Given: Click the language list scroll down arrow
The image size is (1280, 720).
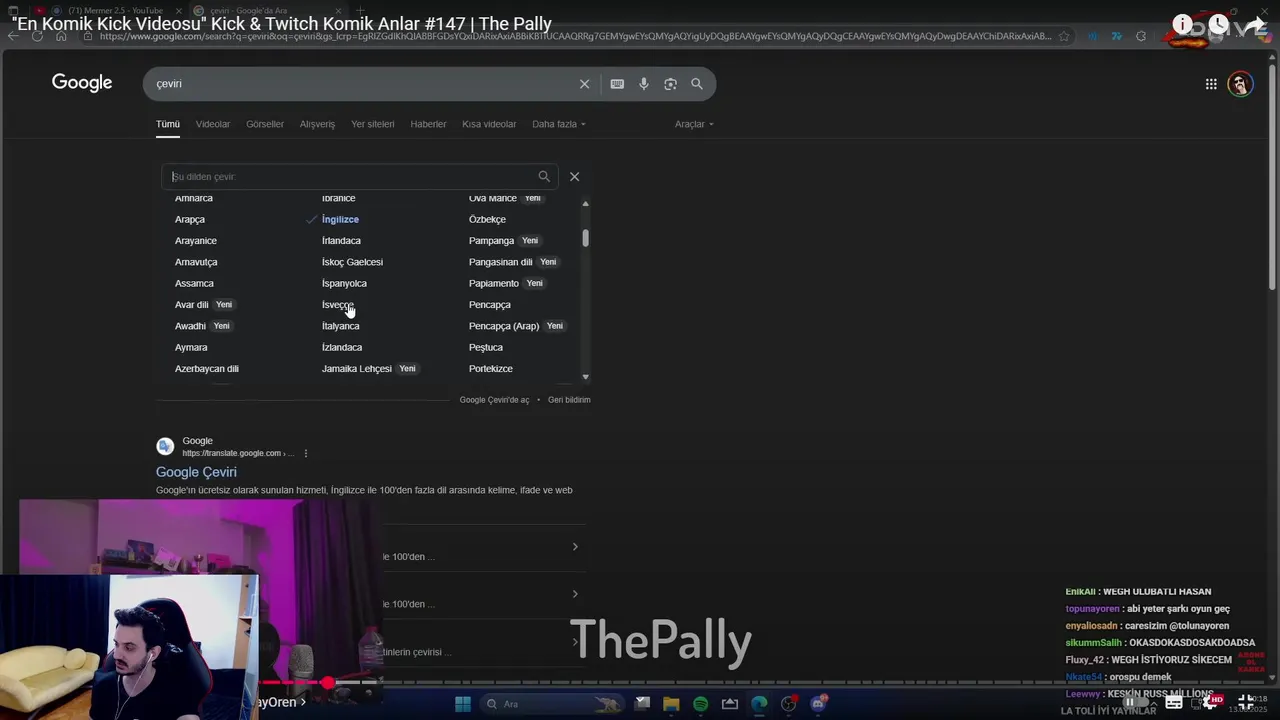Looking at the screenshot, I should [x=585, y=377].
